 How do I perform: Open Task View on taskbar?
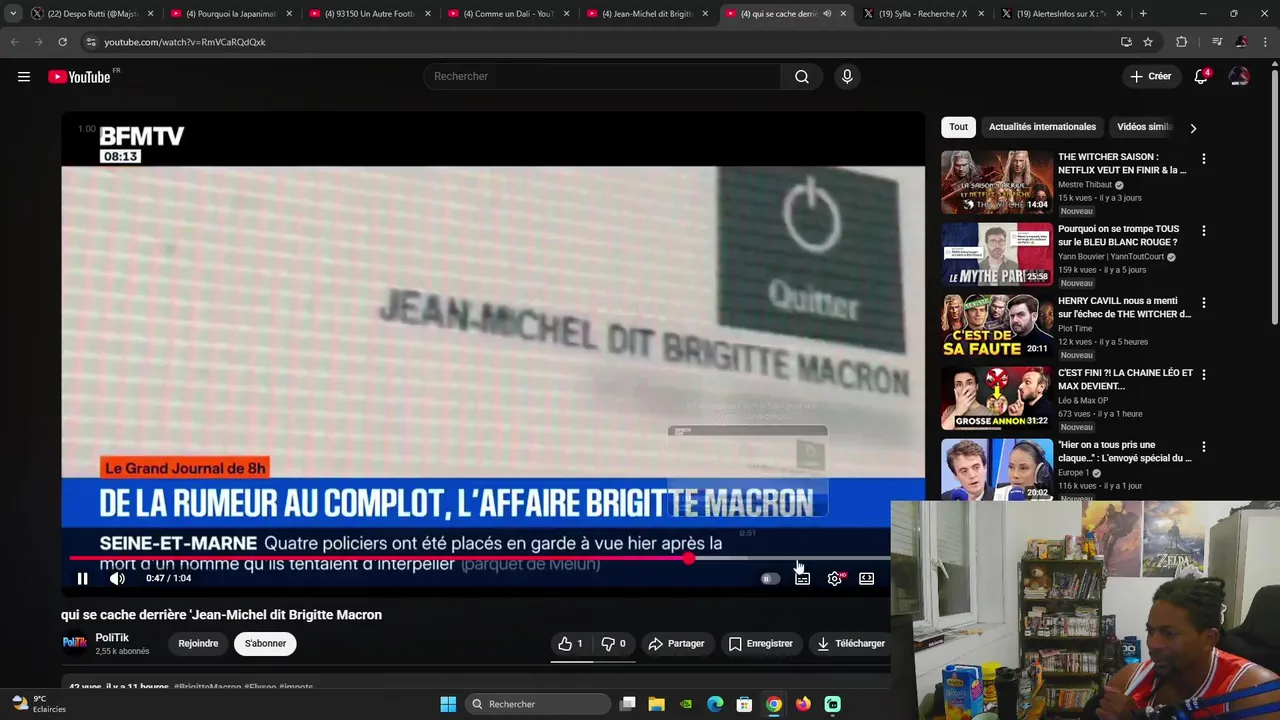click(x=627, y=704)
